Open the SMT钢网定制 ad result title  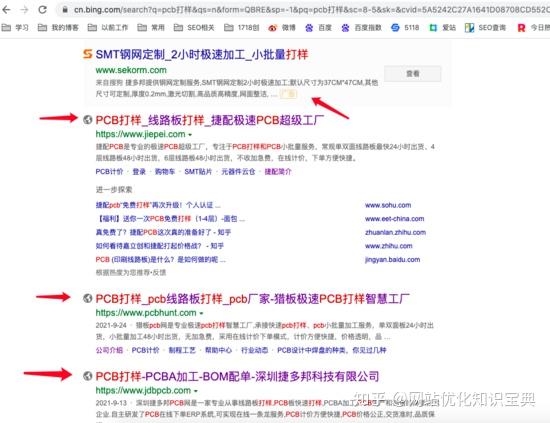coord(202,55)
